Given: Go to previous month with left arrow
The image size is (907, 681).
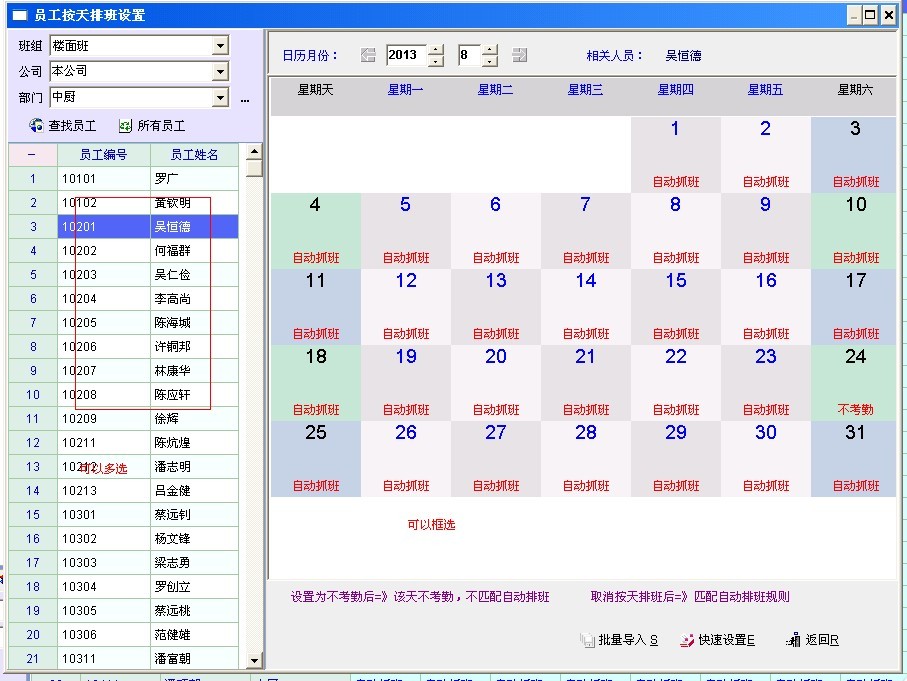Looking at the screenshot, I should click(x=368, y=55).
